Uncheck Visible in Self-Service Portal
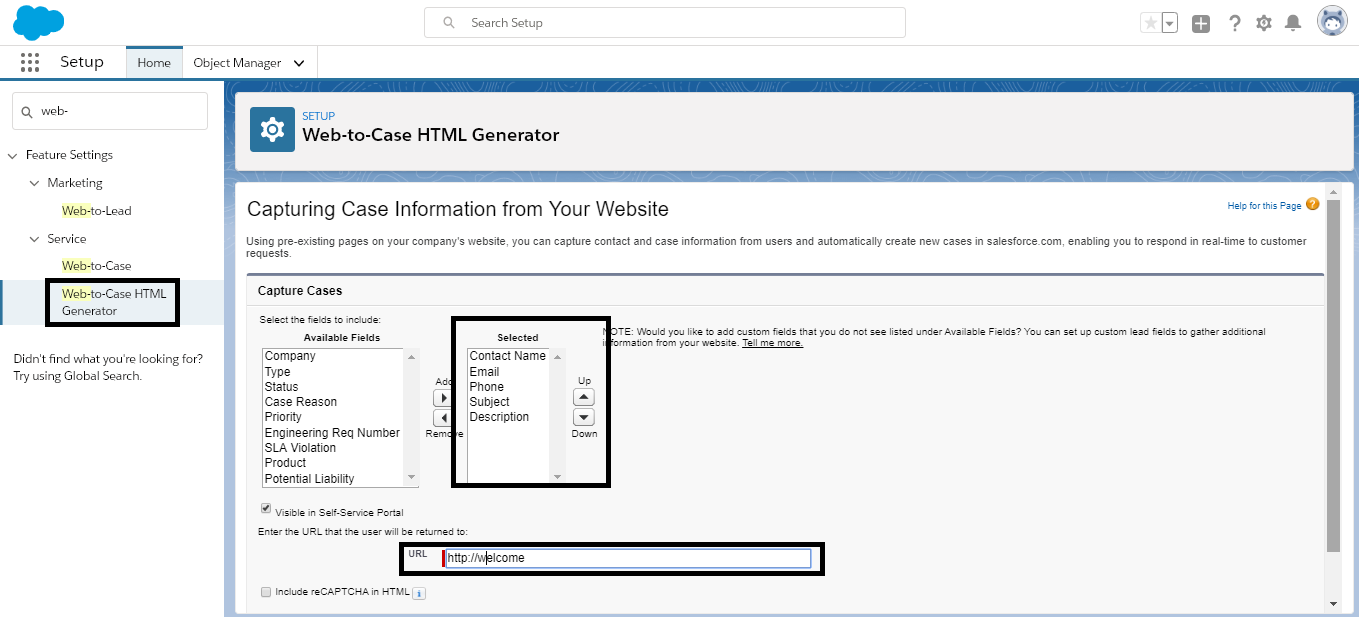Viewport: 1368px width, 622px height. pyautogui.click(x=266, y=509)
